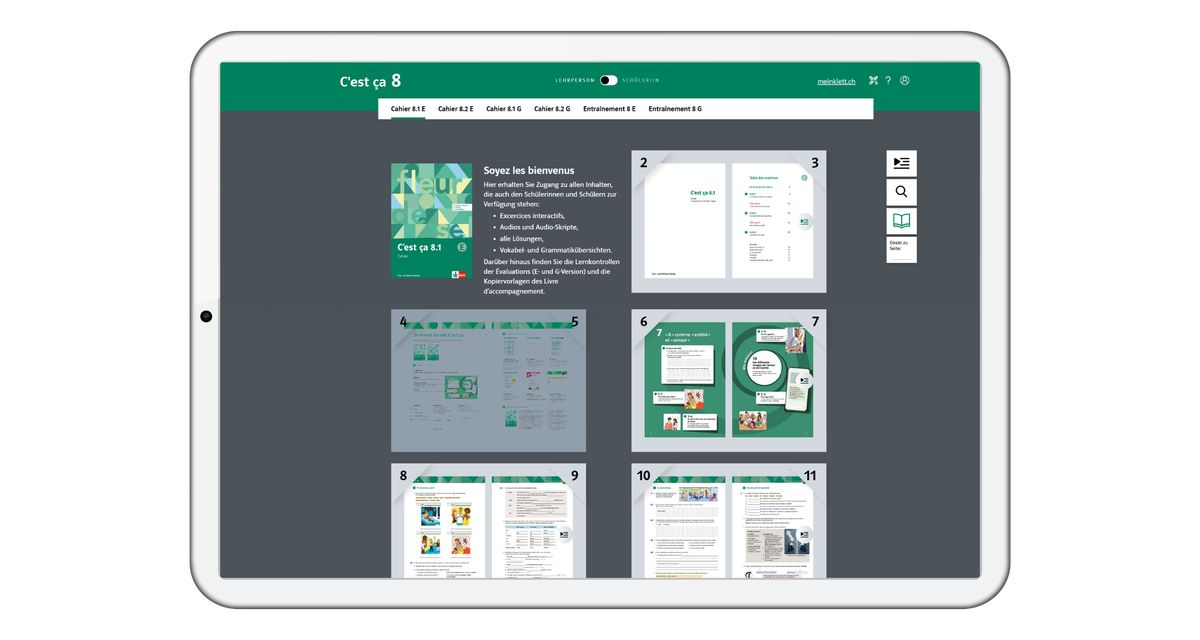The image size is (1200, 640).
Task: Open media list icon on page 11
Action: (804, 535)
